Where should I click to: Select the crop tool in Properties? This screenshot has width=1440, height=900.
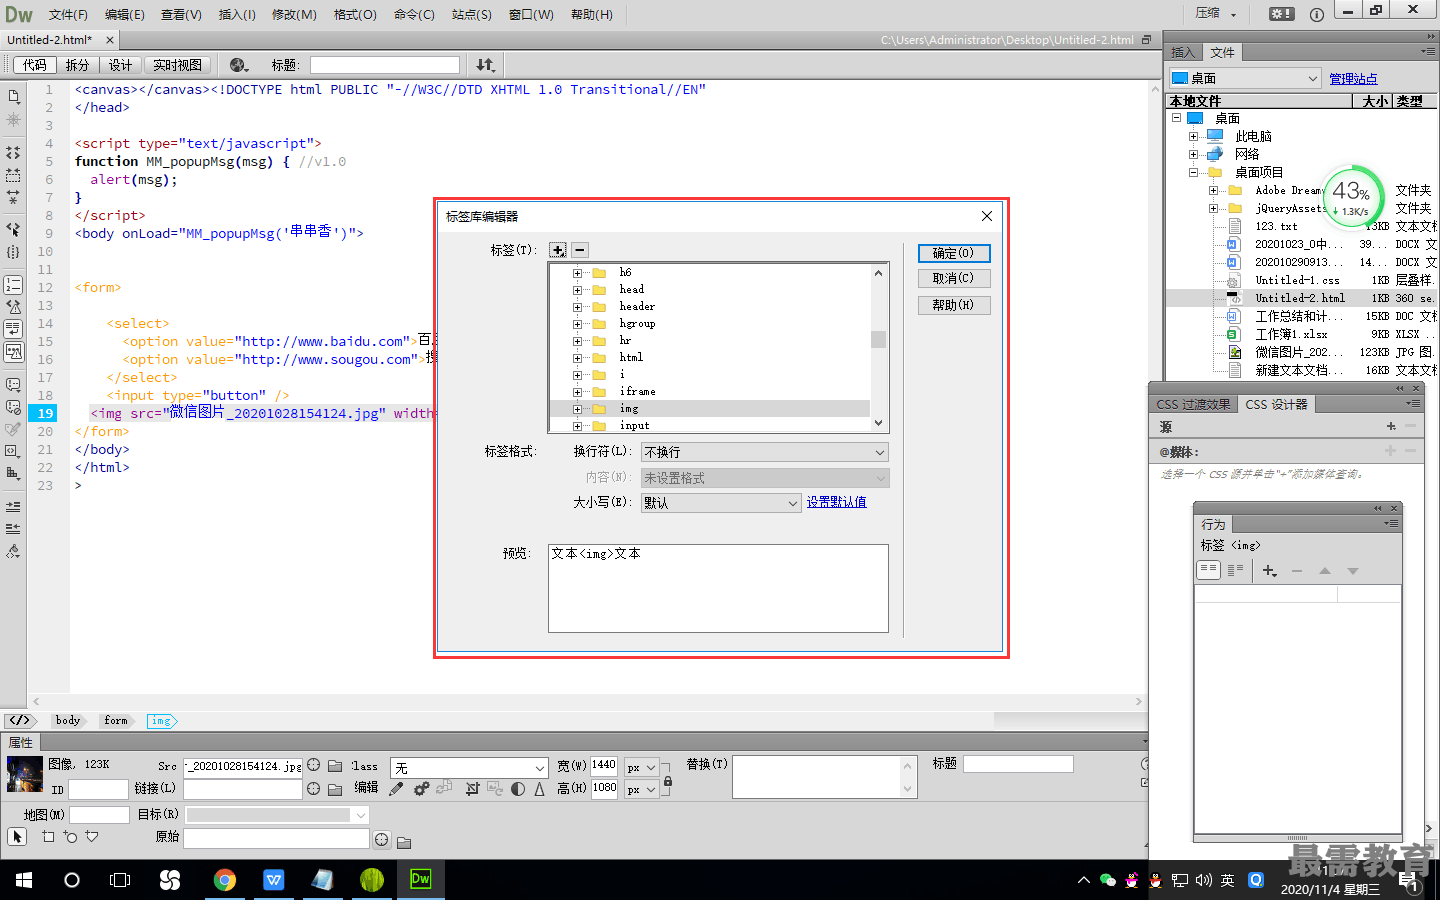click(472, 789)
